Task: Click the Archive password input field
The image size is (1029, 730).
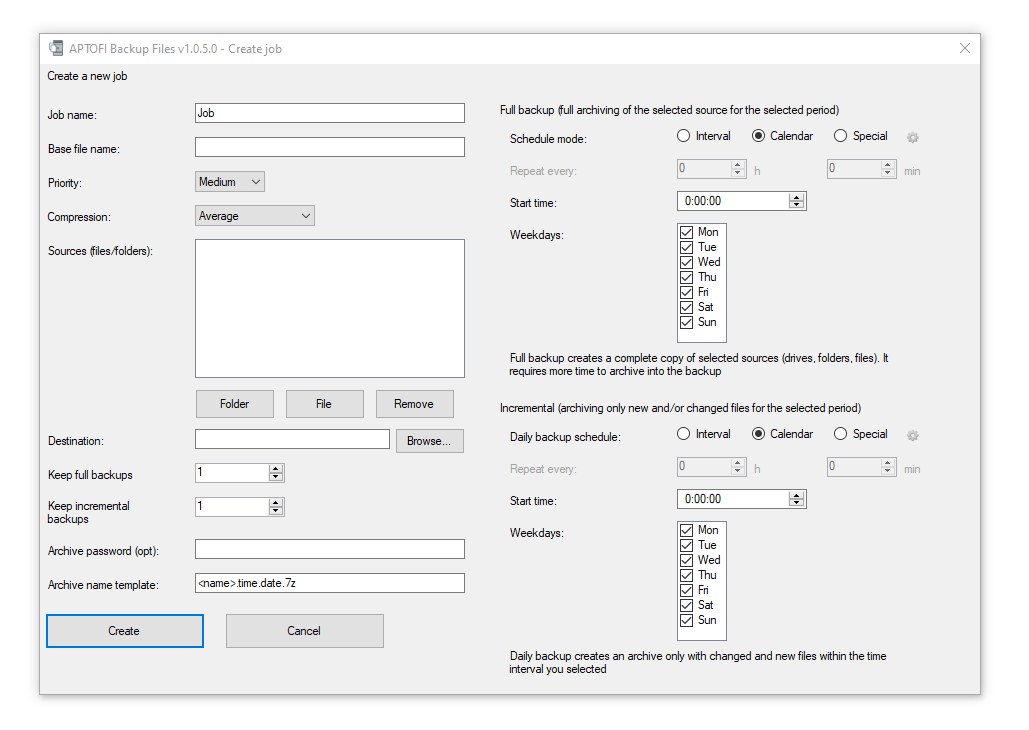Action: click(x=329, y=549)
